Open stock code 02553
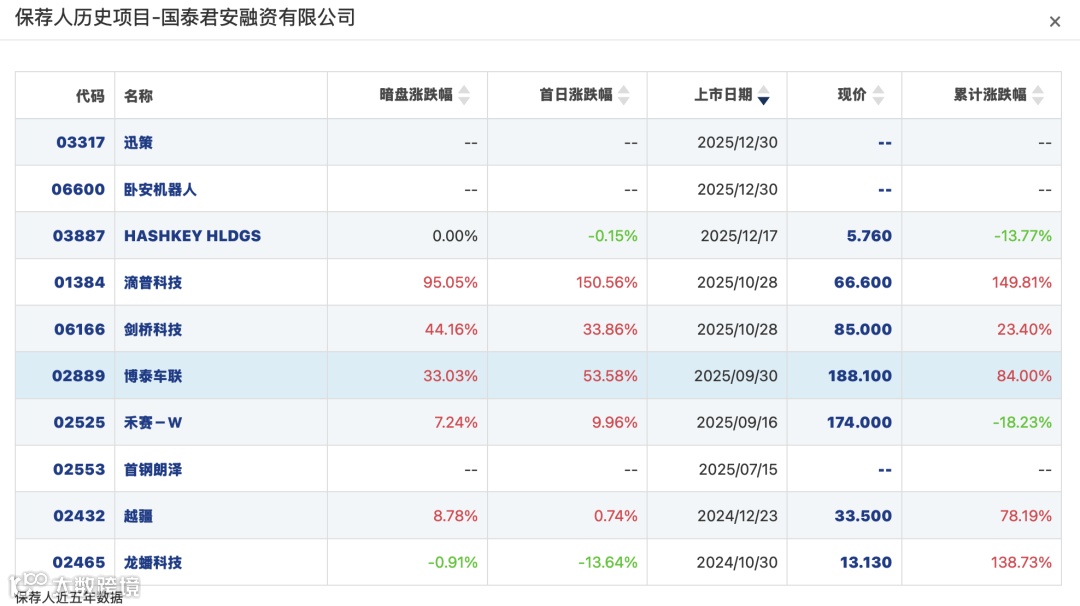Screen dimensions: 1080x606 point(79,469)
